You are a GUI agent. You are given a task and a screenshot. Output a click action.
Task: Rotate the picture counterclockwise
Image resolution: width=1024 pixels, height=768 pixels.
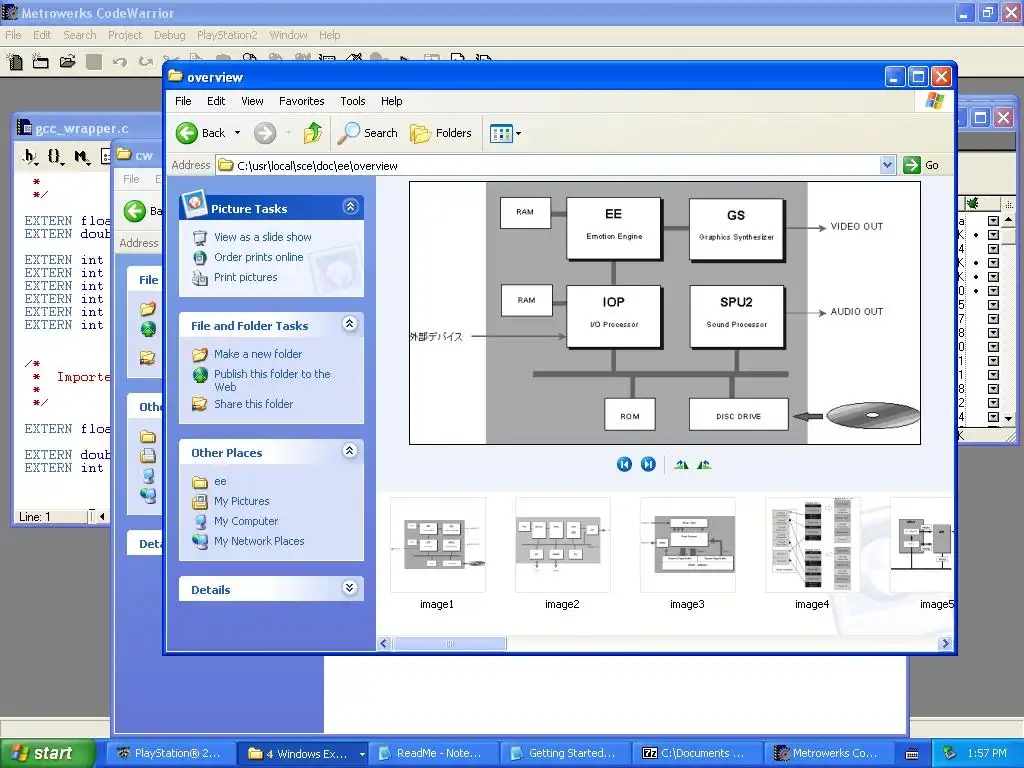click(x=704, y=464)
